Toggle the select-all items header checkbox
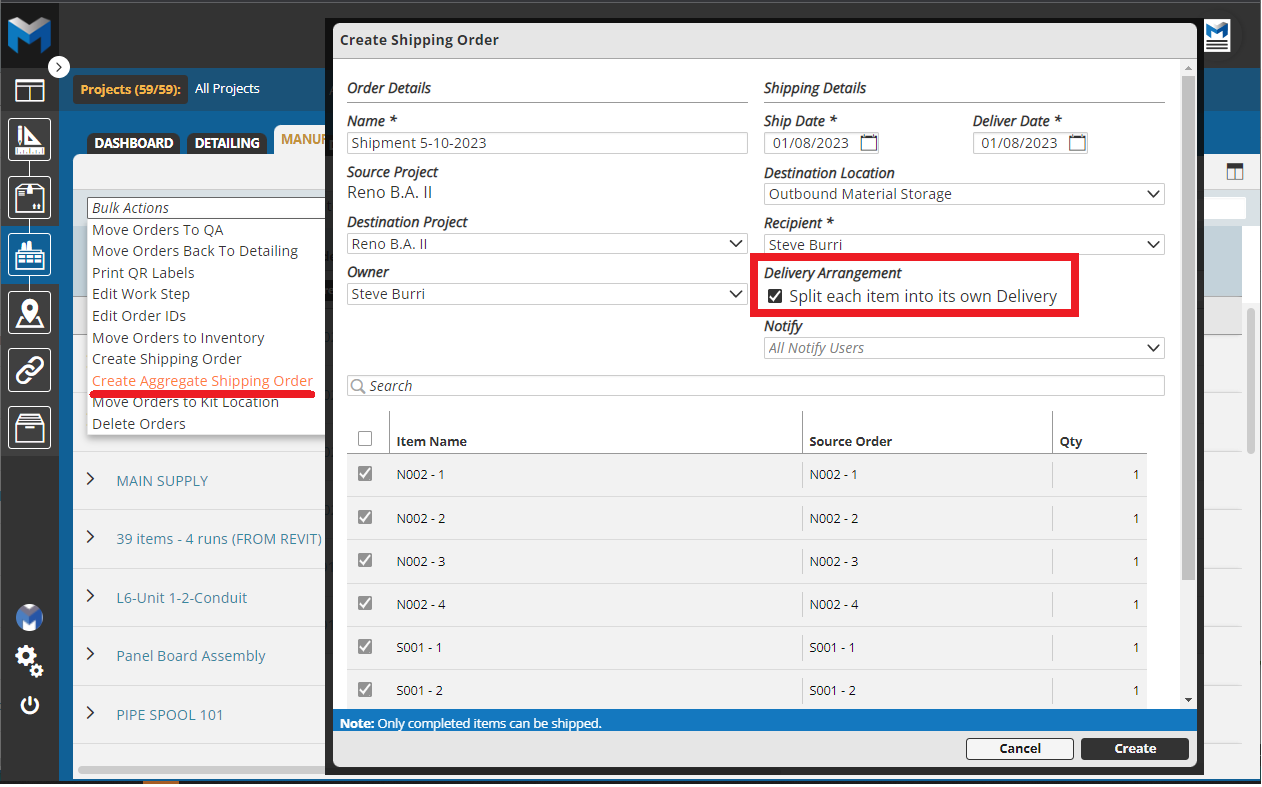This screenshot has width=1262, height=787. pos(365,439)
